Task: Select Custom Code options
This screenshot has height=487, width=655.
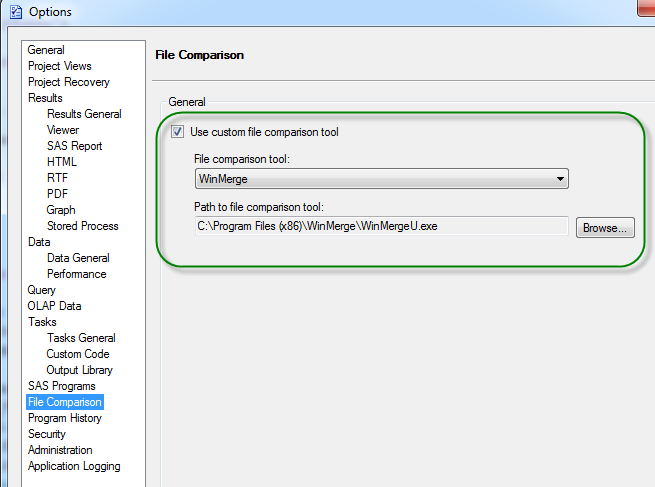Action: click(78, 354)
